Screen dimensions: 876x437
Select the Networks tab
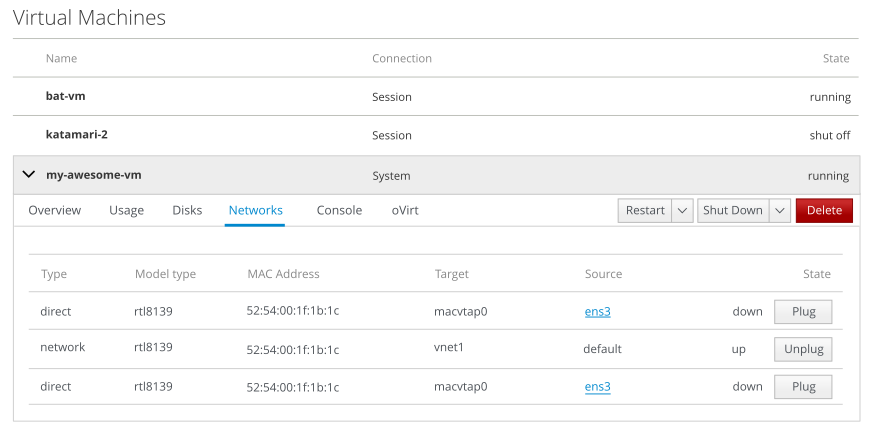(x=255, y=211)
